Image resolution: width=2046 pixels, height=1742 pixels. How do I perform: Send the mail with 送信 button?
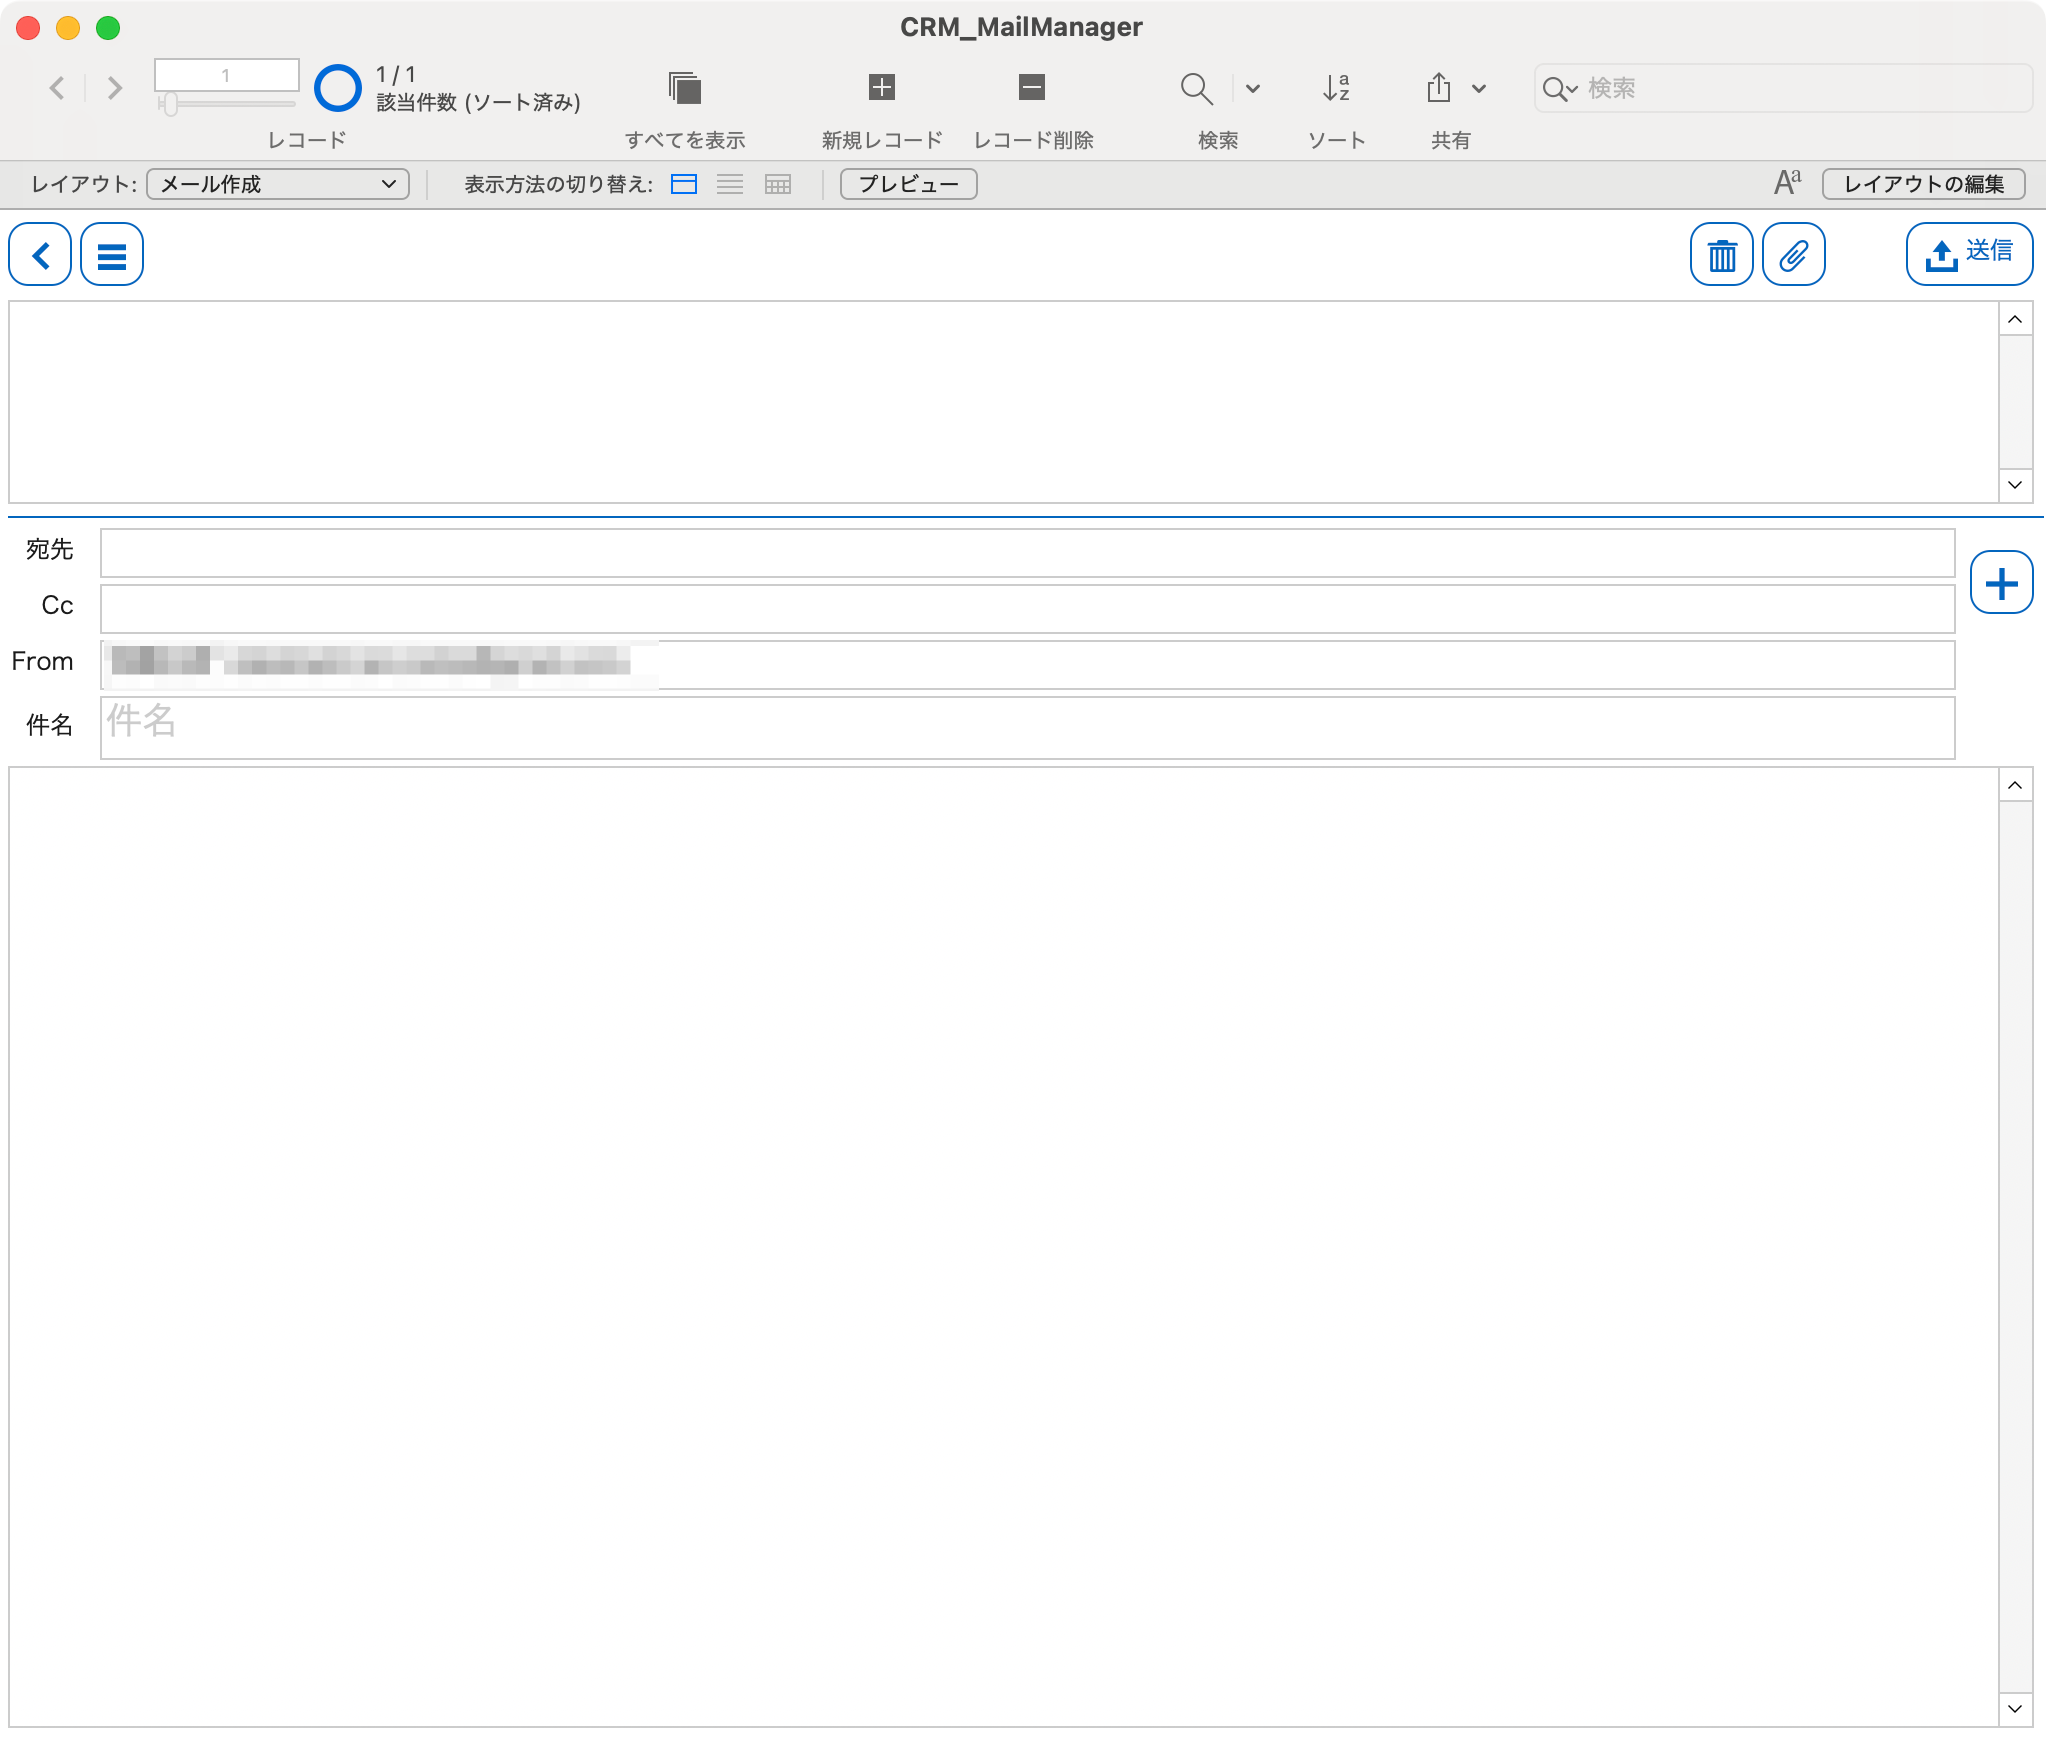1969,254
